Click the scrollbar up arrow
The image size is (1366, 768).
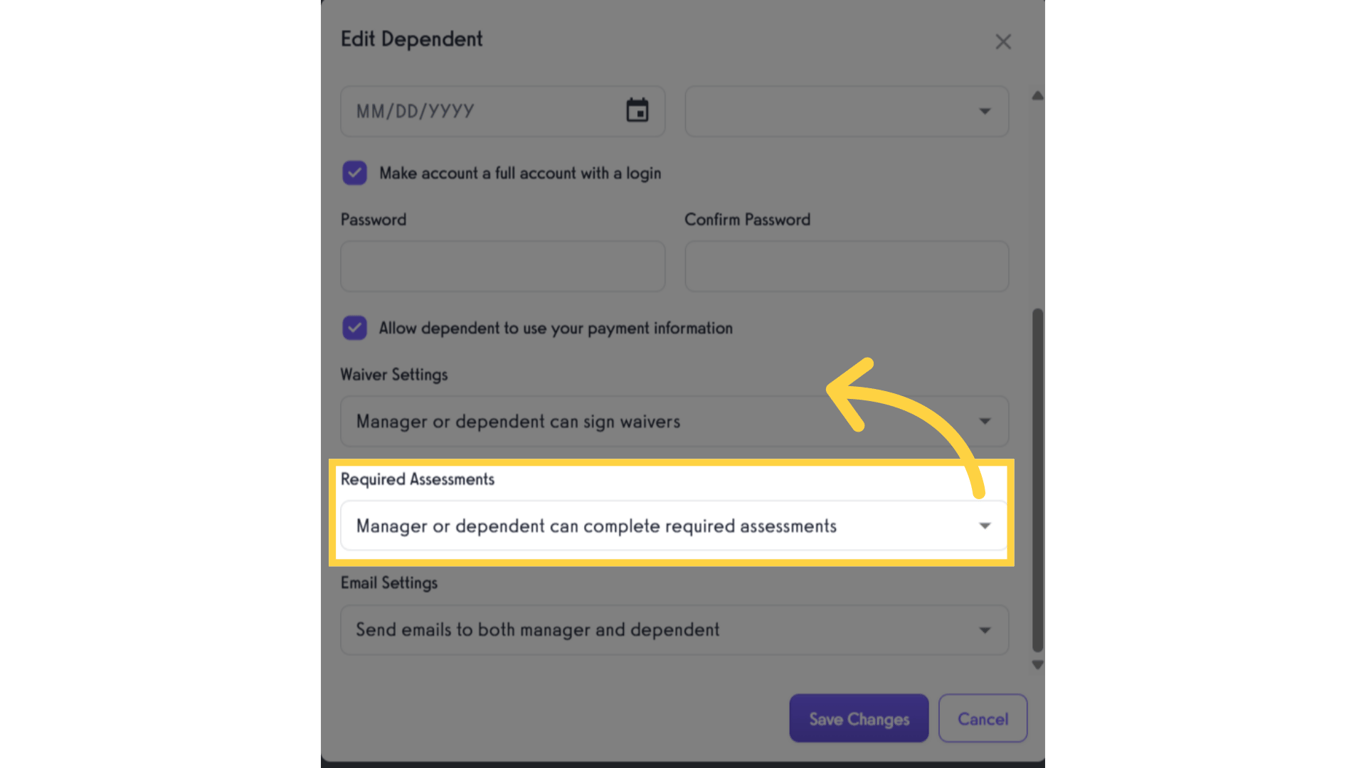tap(1037, 95)
